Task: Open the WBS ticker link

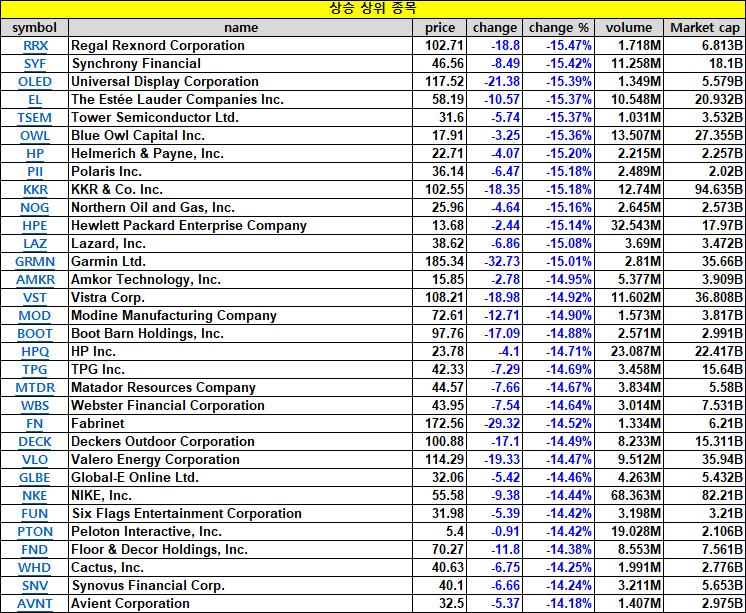Action: click(x=35, y=406)
